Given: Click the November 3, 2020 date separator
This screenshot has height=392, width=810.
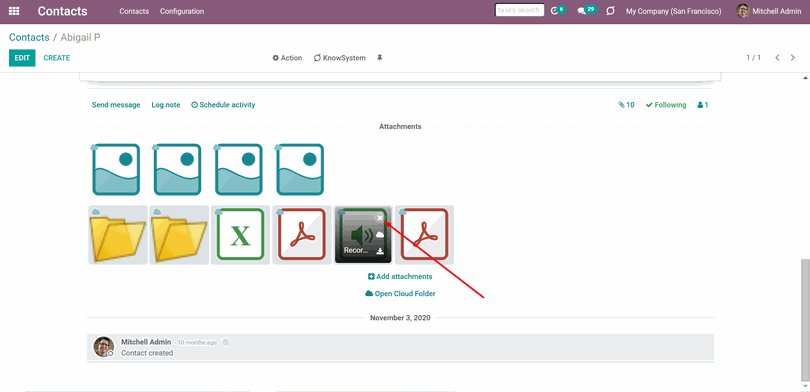Looking at the screenshot, I should coord(400,318).
